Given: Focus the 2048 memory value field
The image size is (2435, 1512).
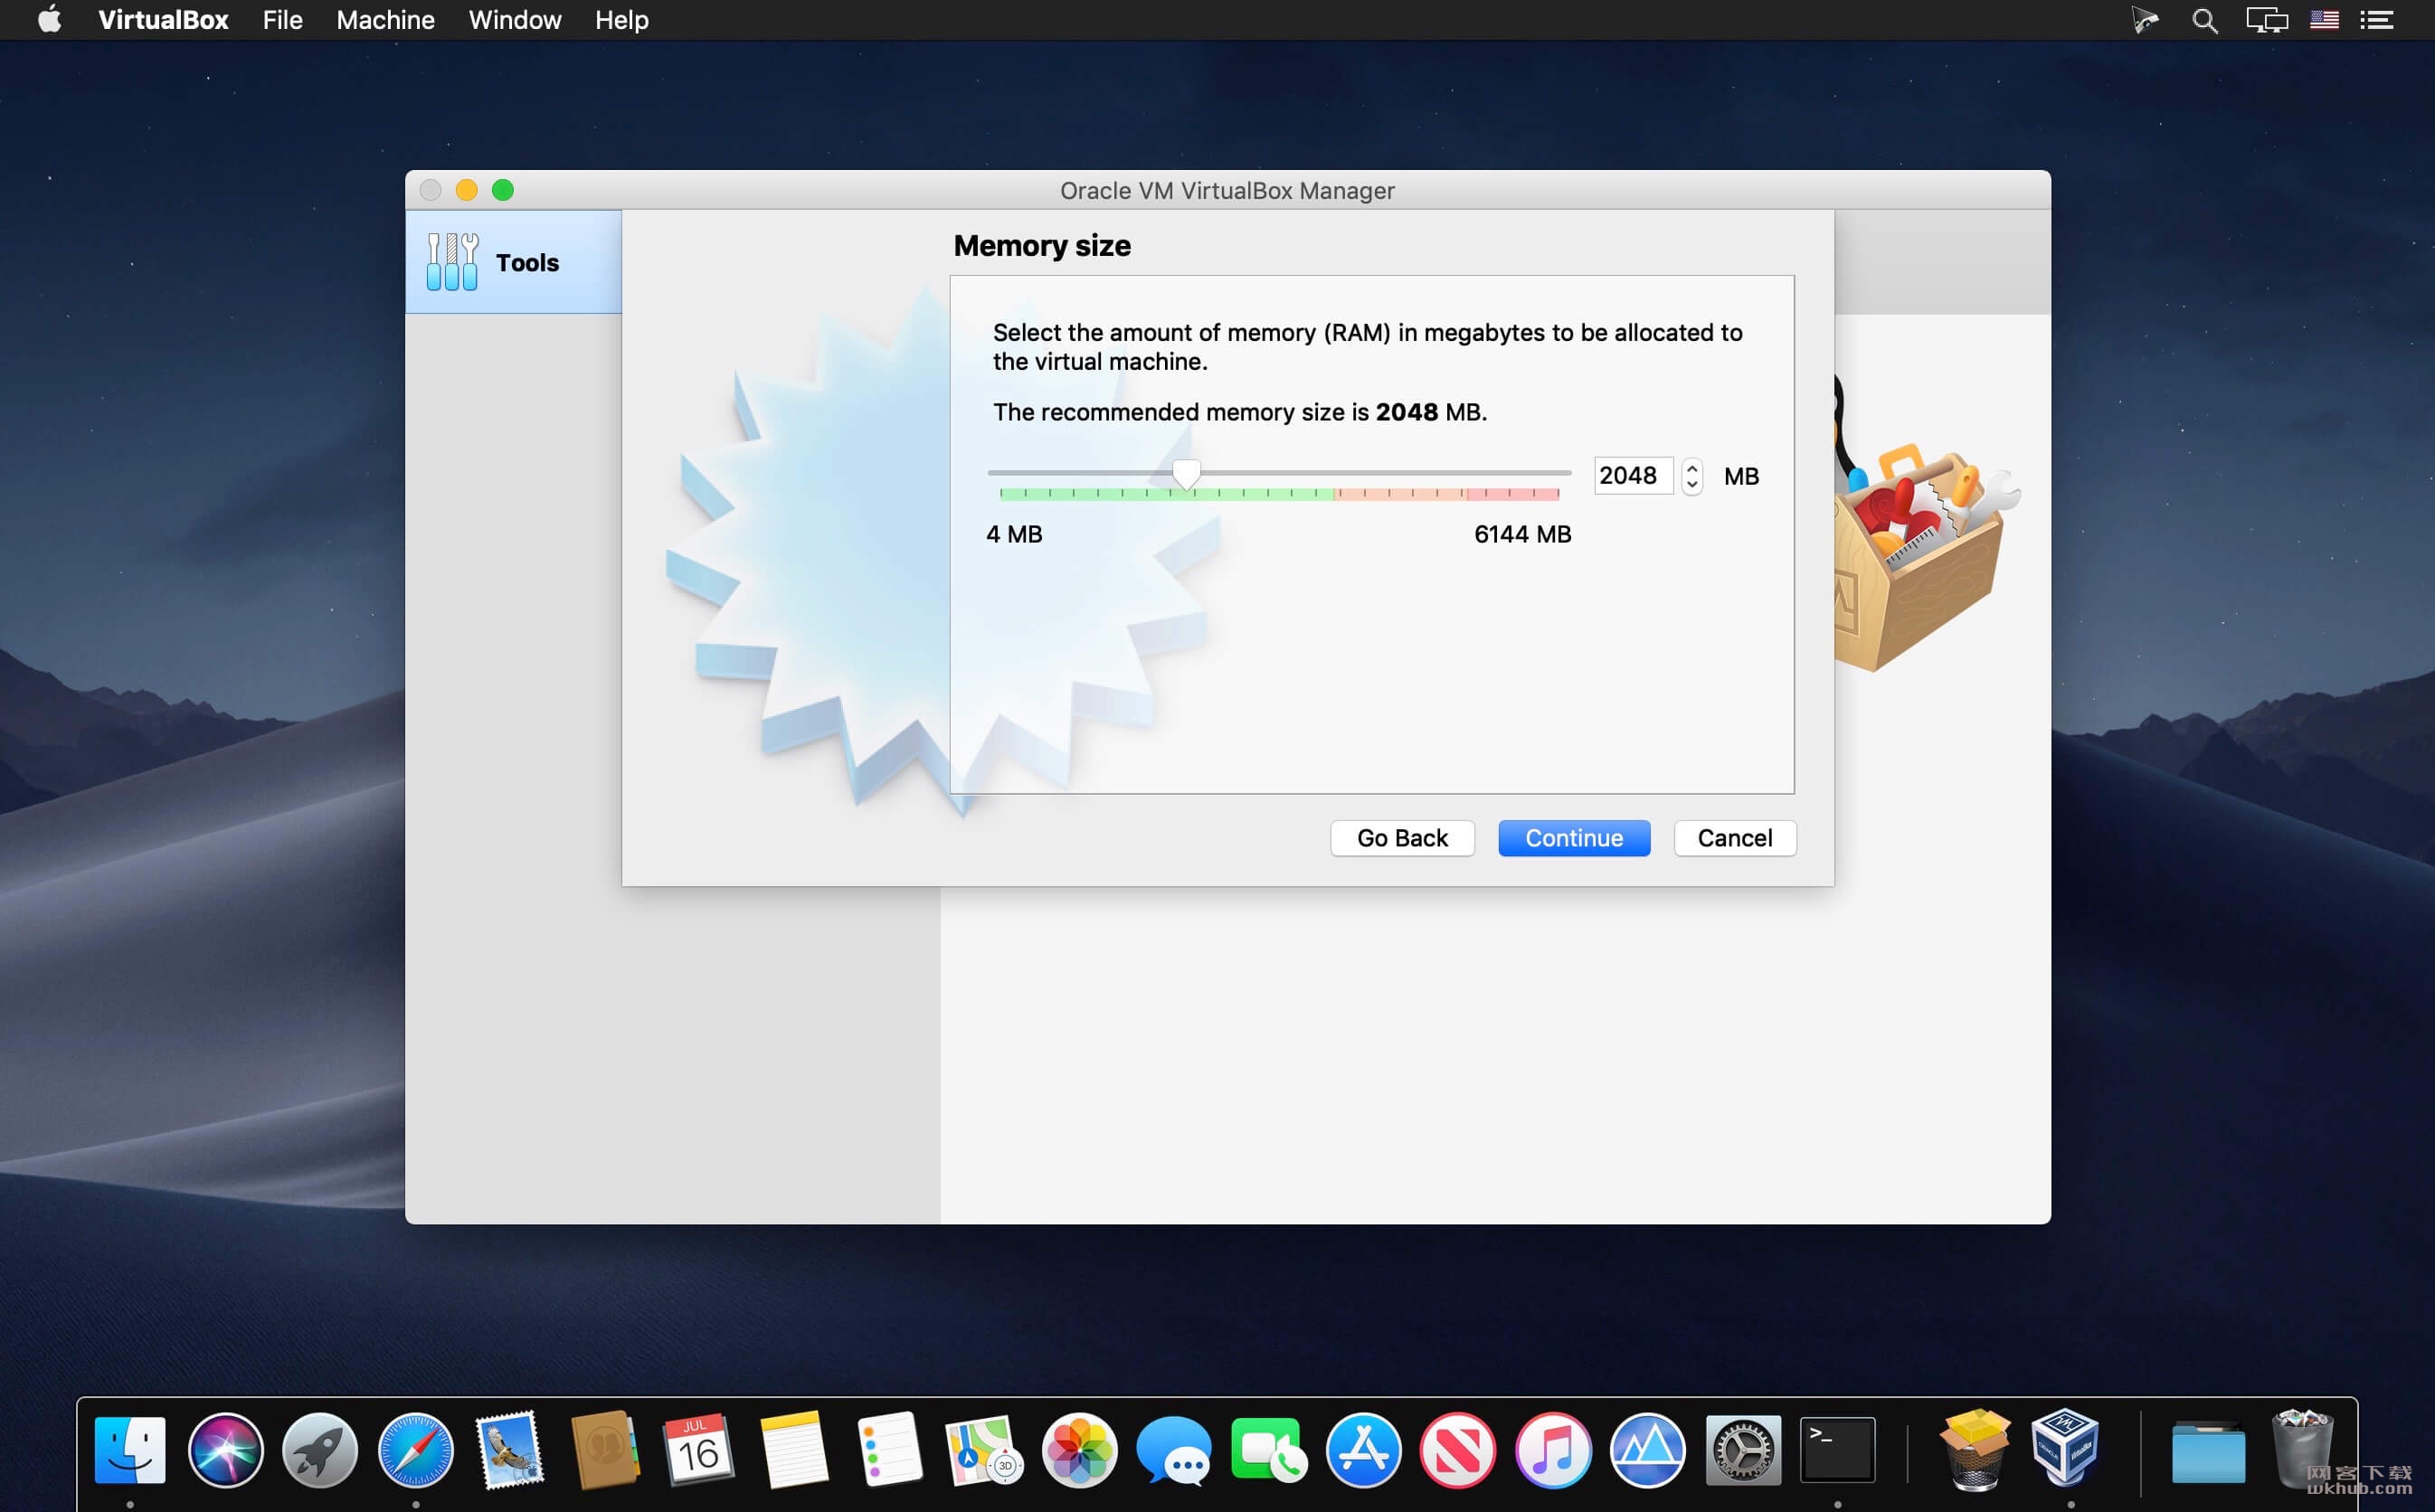Looking at the screenshot, I should pyautogui.click(x=1632, y=476).
